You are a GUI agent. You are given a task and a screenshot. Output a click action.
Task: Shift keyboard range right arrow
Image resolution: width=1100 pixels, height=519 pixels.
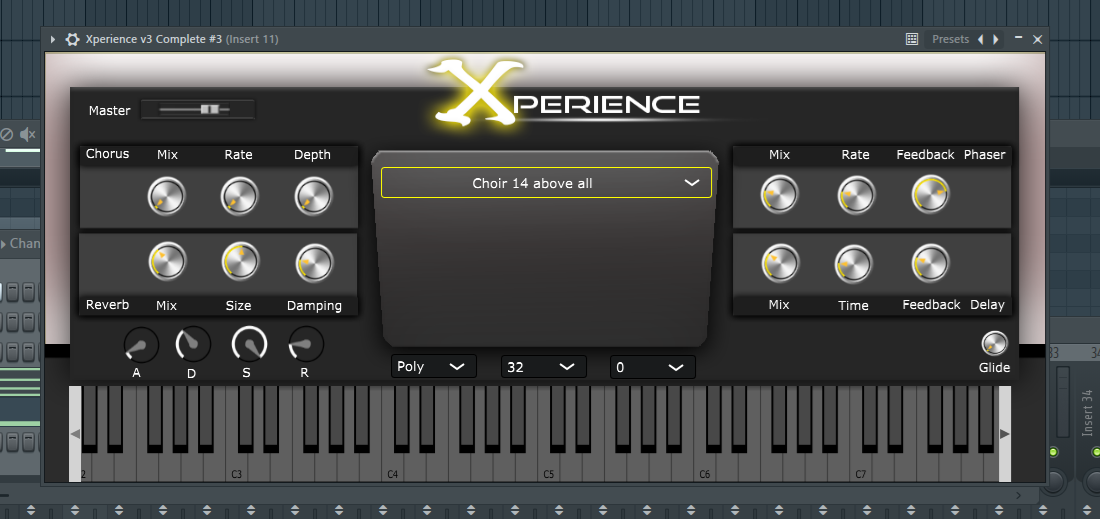click(1005, 434)
